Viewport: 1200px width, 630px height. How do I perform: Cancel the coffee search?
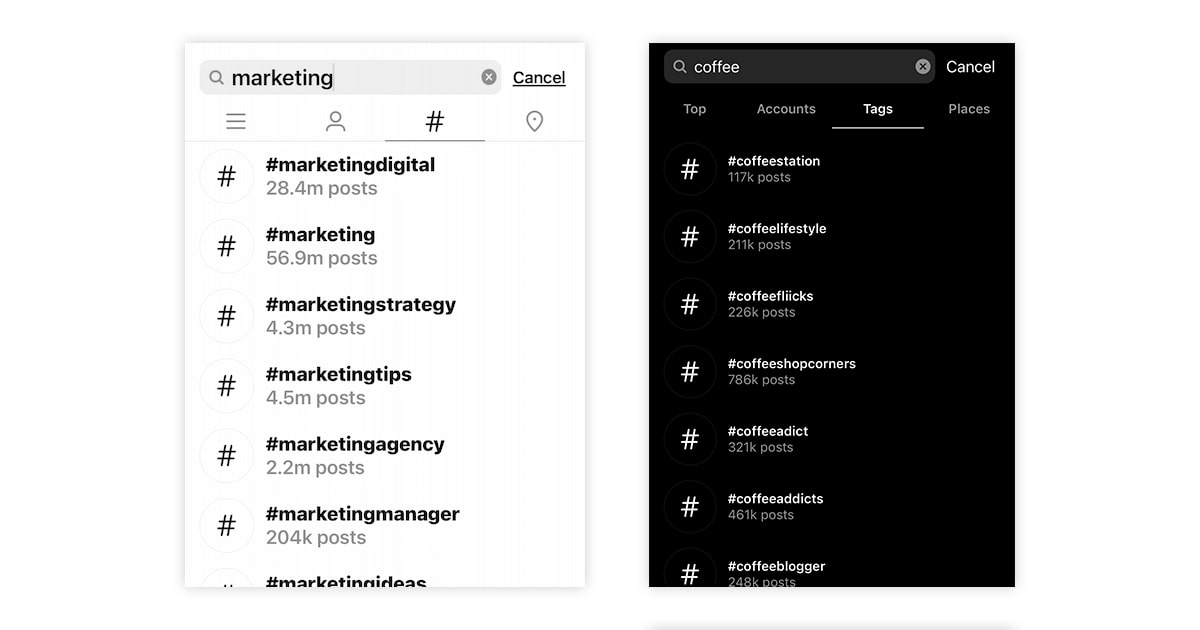tap(970, 67)
